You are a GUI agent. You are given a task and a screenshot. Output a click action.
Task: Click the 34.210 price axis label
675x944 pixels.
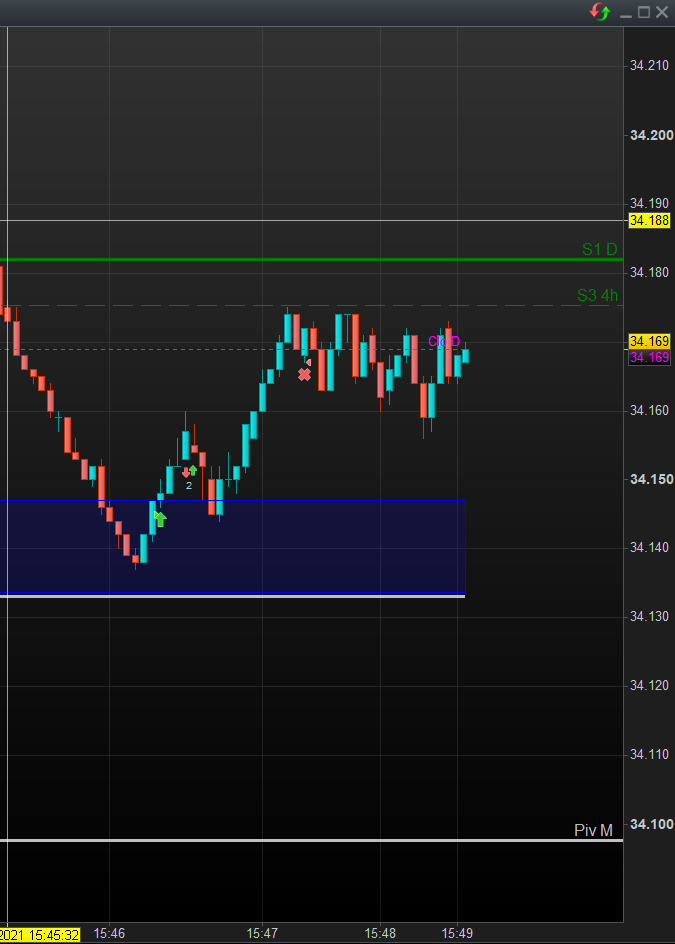pos(649,66)
